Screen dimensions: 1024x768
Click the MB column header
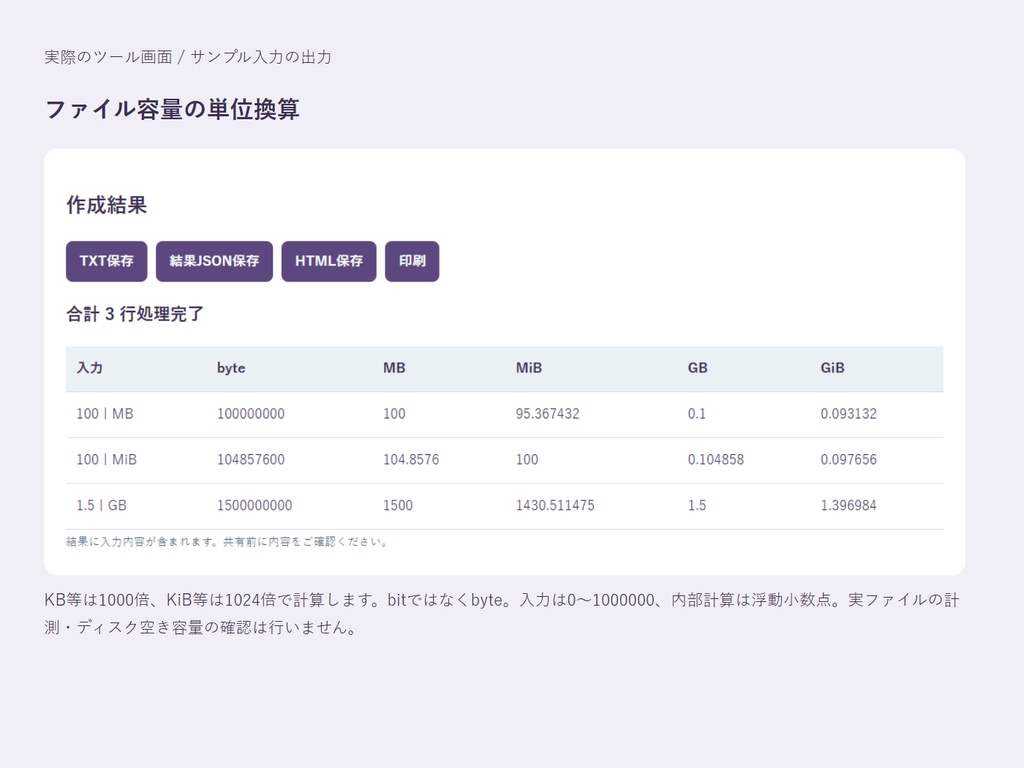point(394,368)
